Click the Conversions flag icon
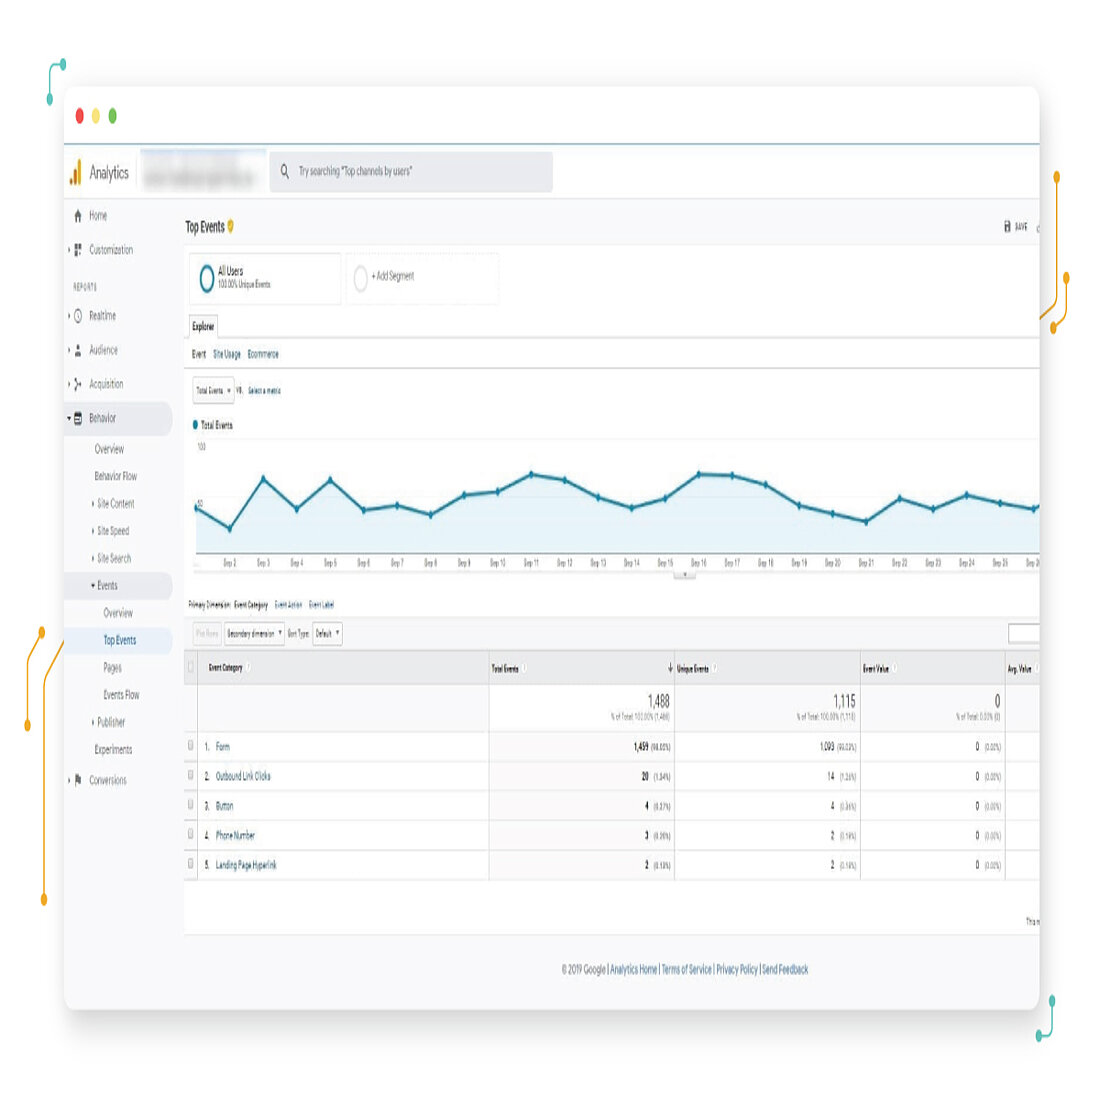This screenshot has width=1100, height=1100. (78, 780)
